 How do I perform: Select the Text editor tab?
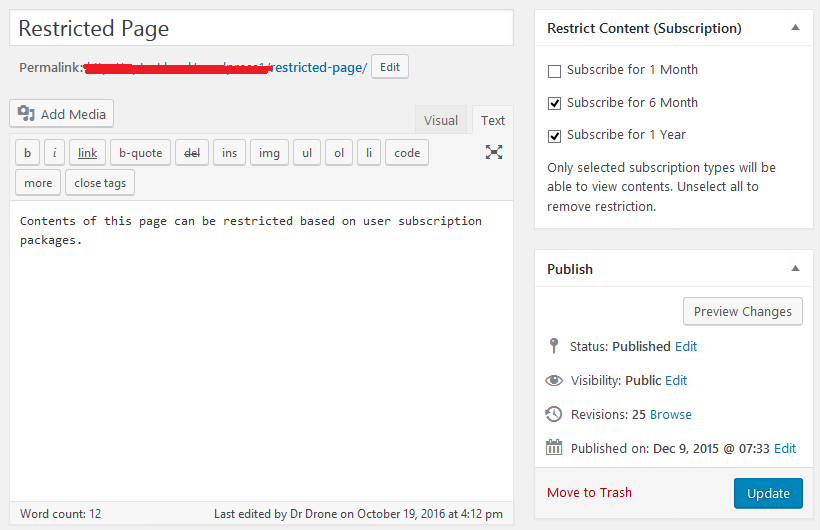pyautogui.click(x=493, y=120)
